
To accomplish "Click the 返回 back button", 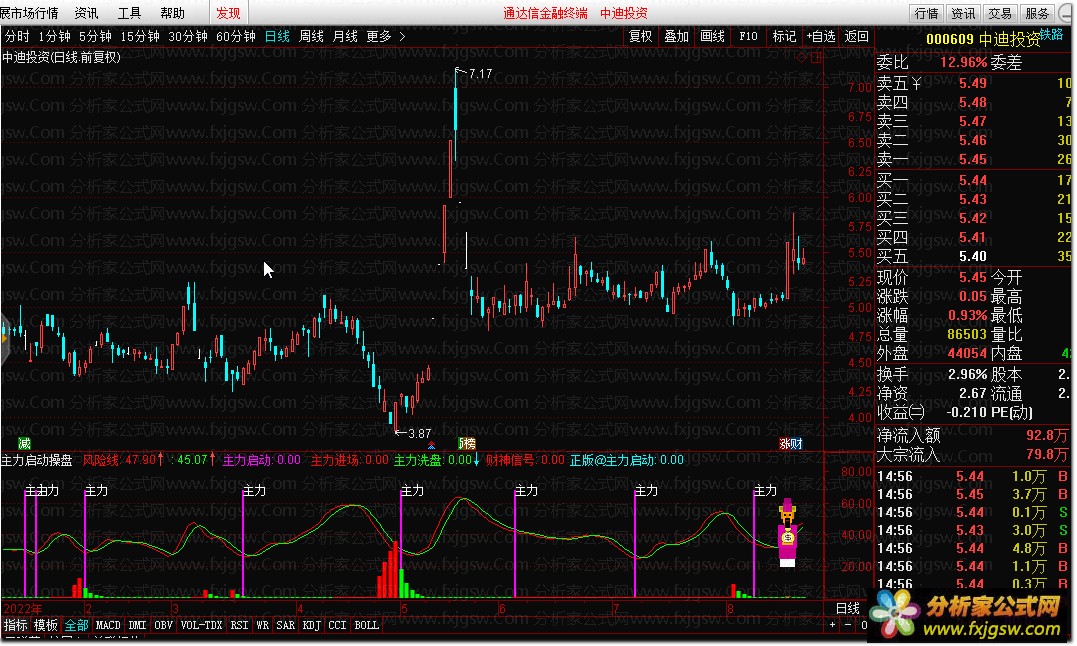I will click(x=857, y=36).
